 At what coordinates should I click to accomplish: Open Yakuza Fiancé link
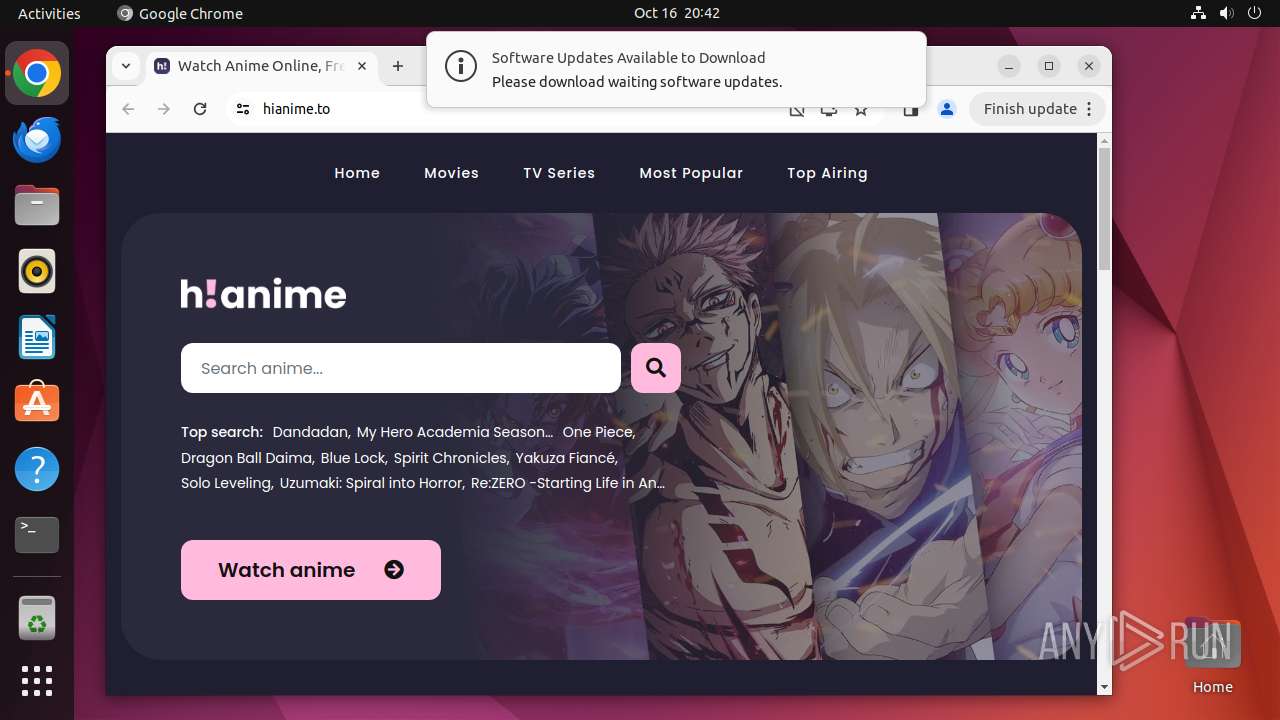(567, 458)
